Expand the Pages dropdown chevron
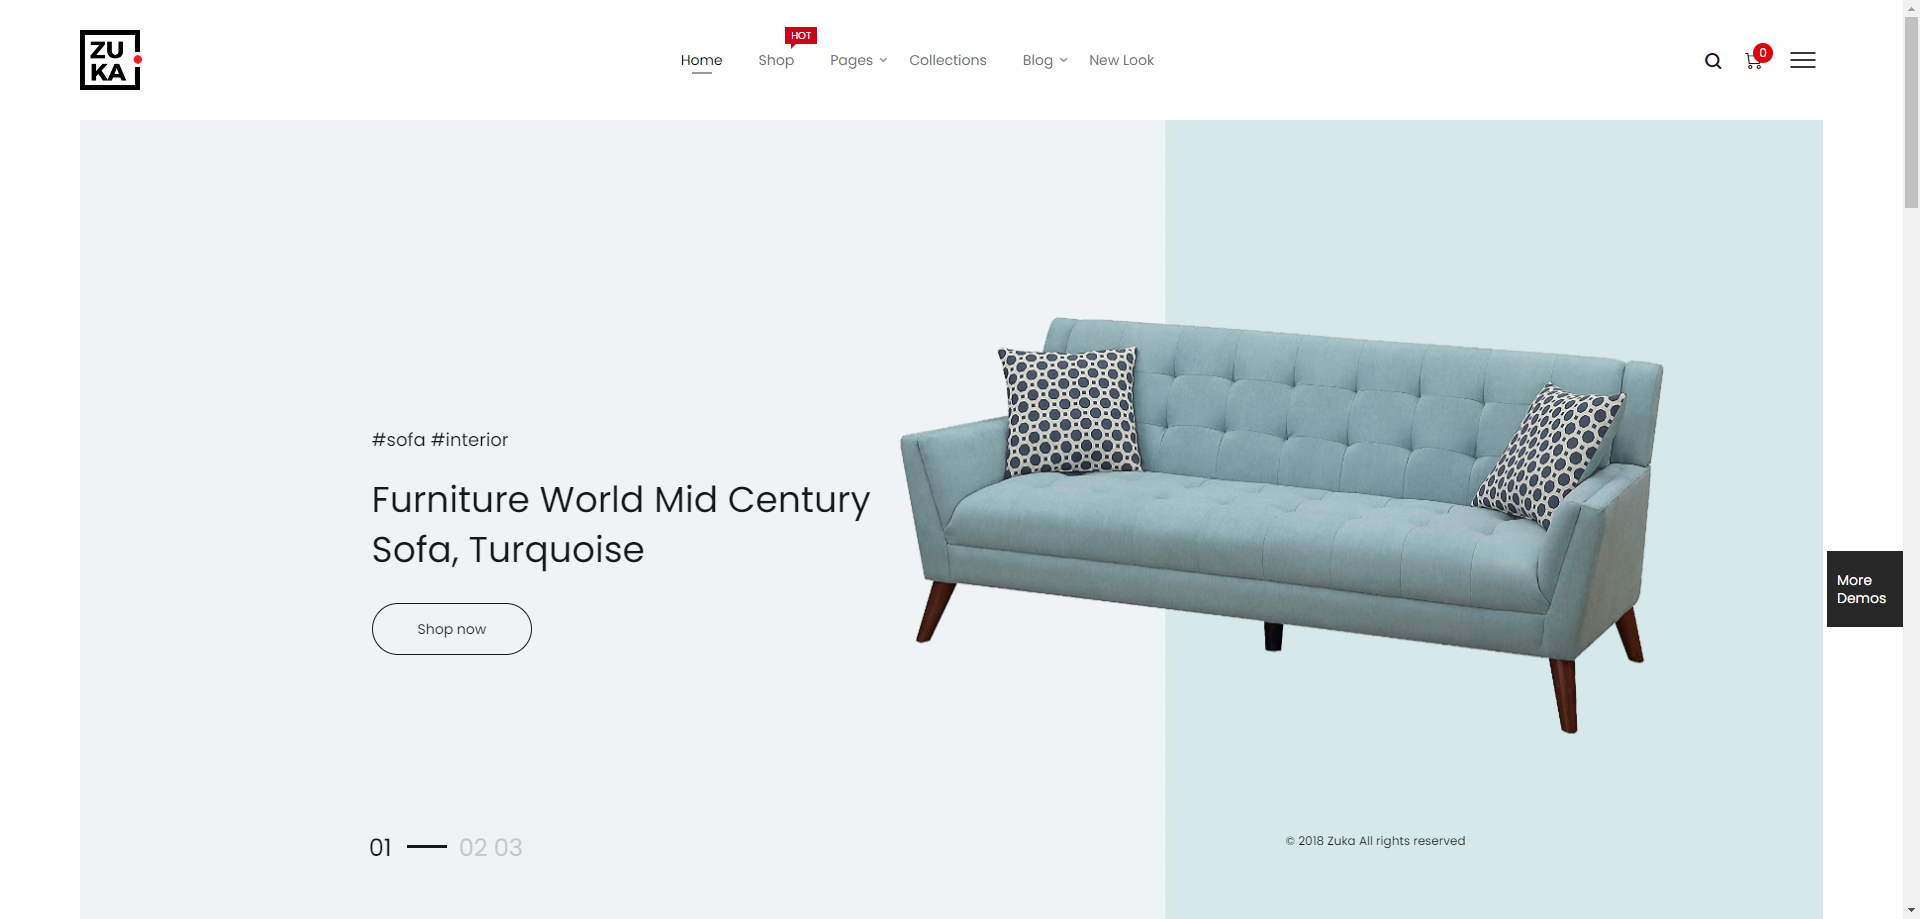 (x=883, y=60)
